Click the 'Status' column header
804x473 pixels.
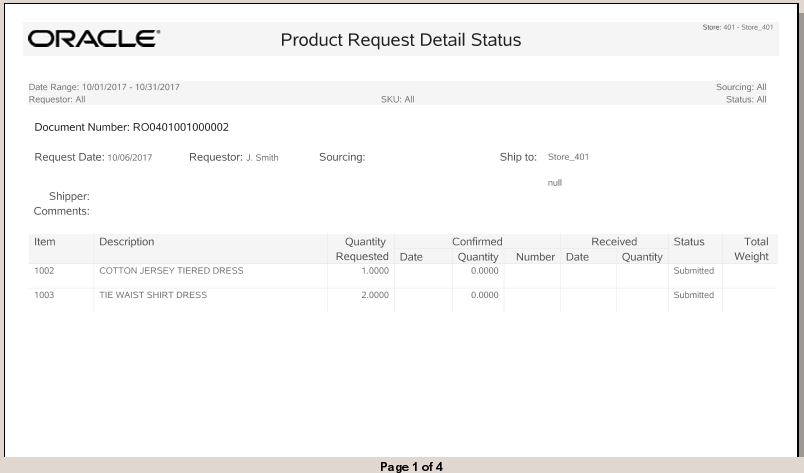689,242
